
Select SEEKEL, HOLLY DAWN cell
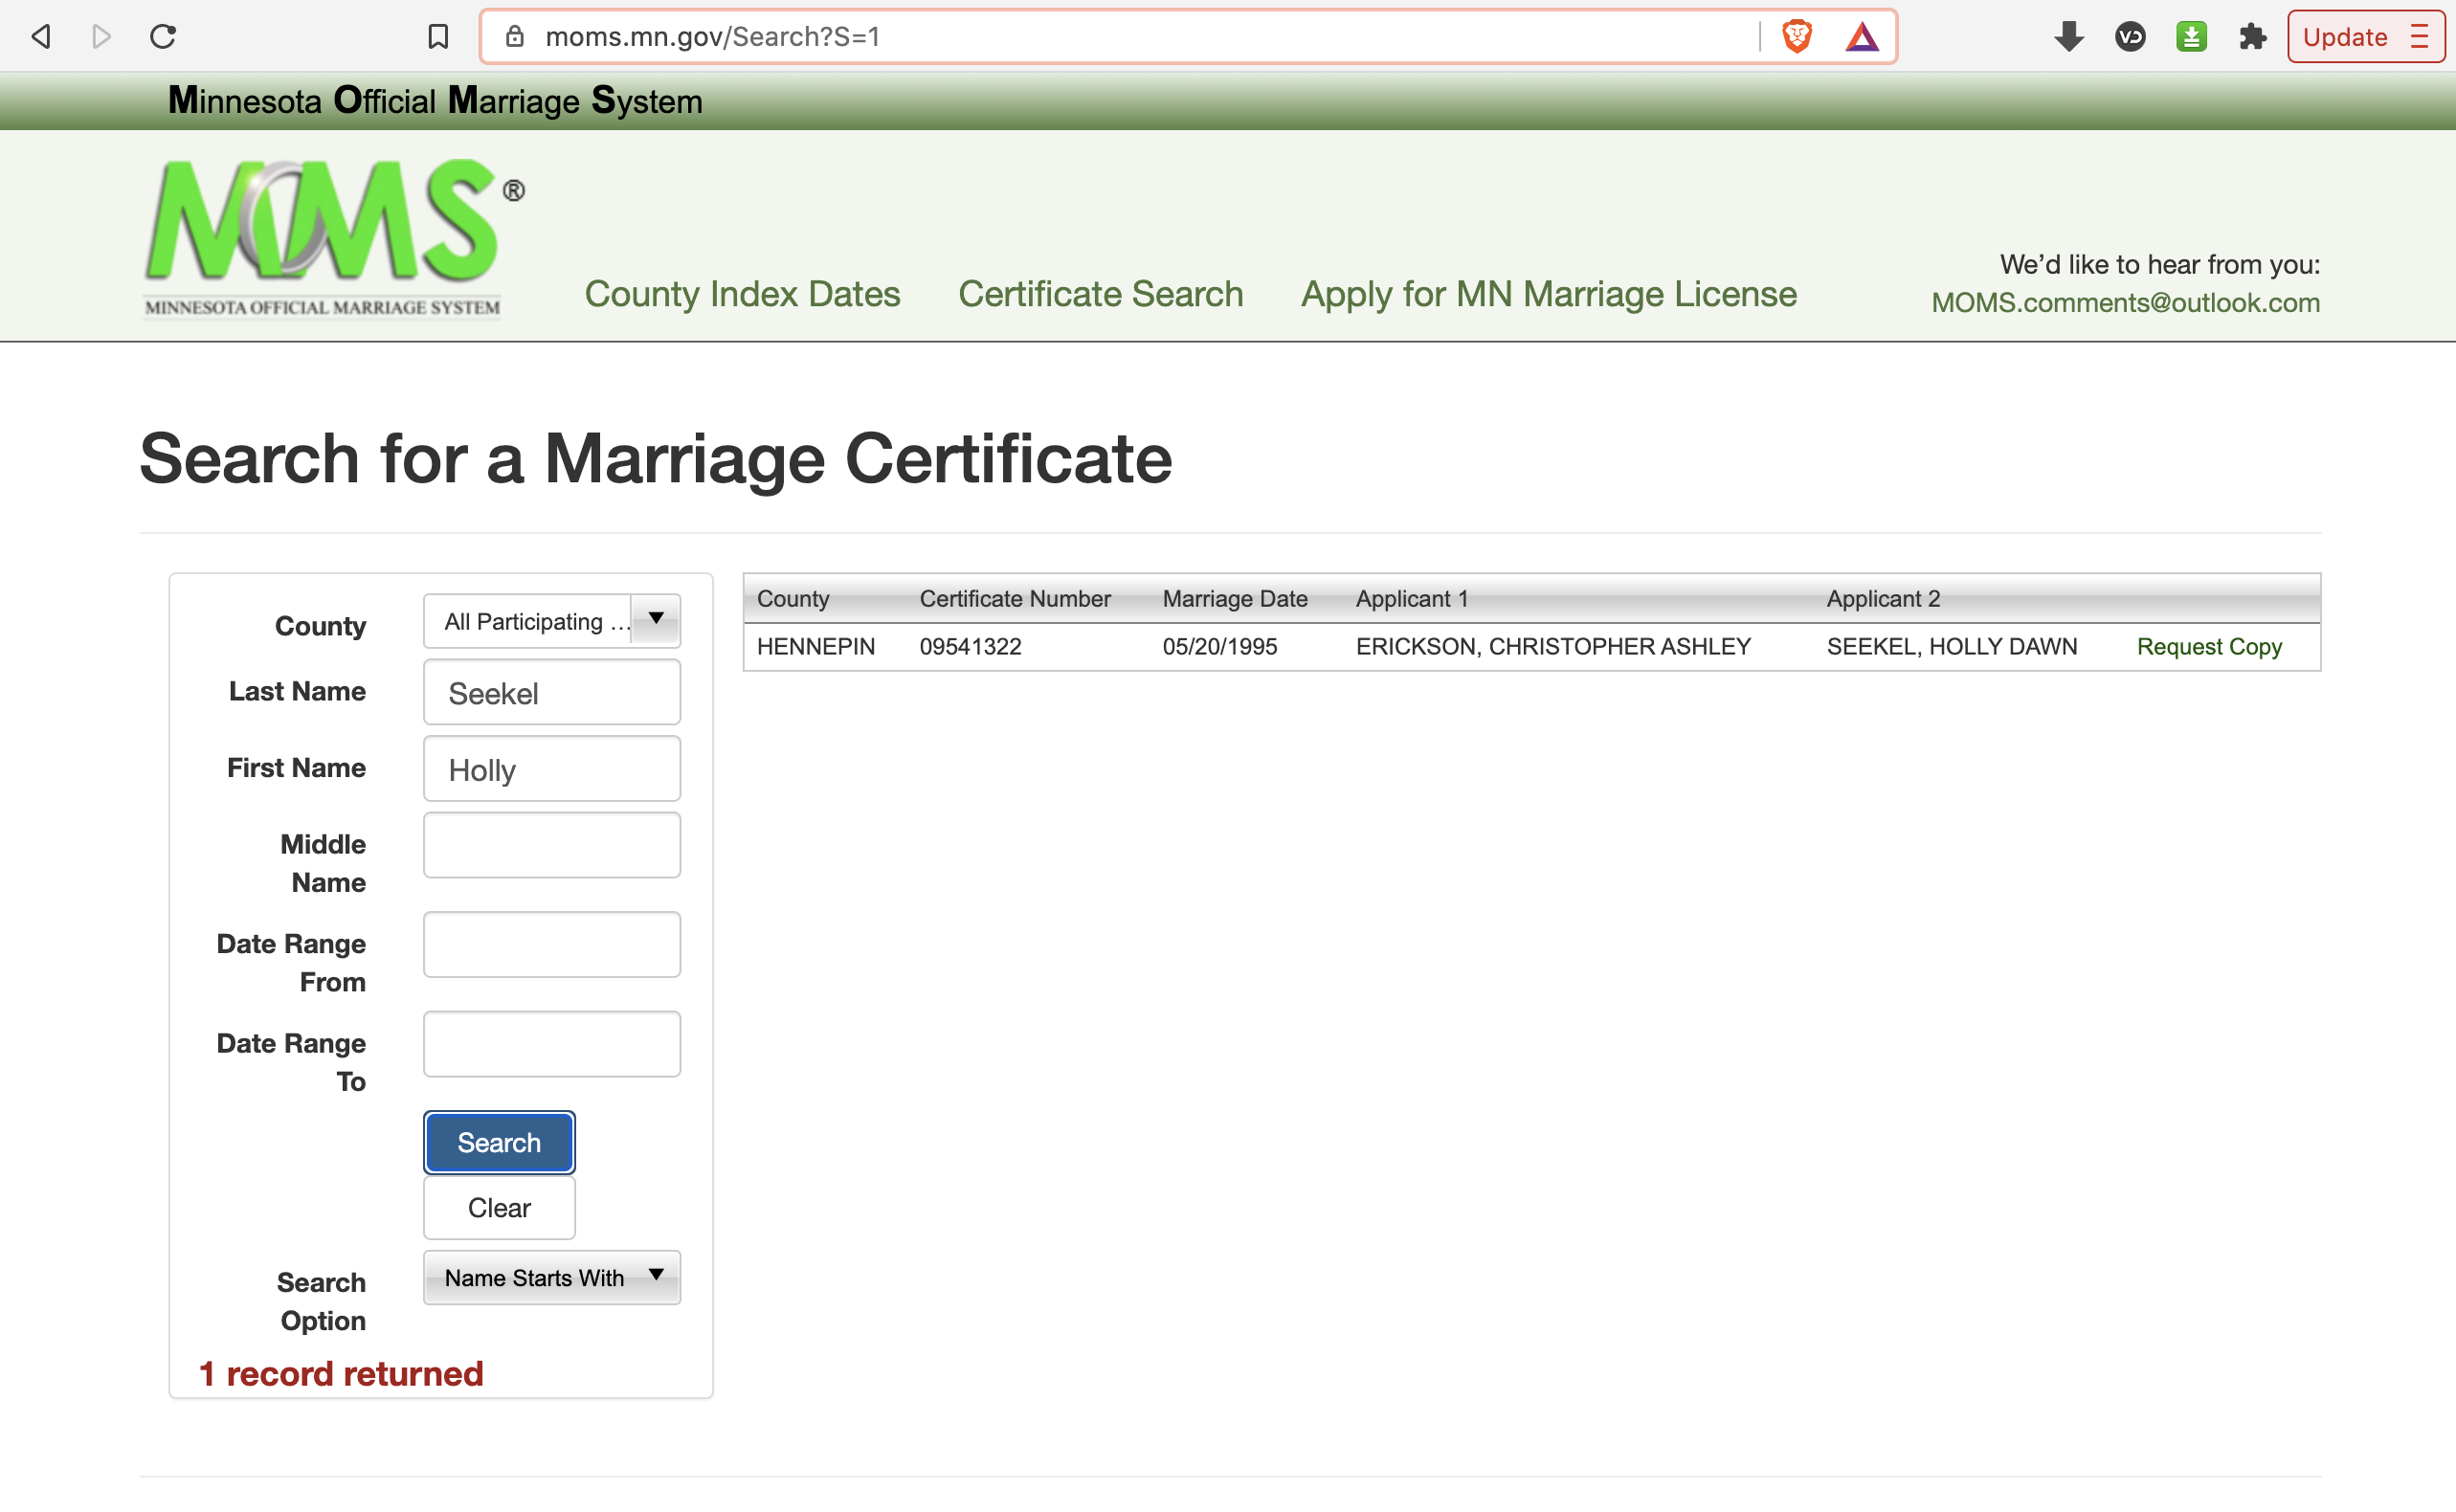tap(1951, 647)
